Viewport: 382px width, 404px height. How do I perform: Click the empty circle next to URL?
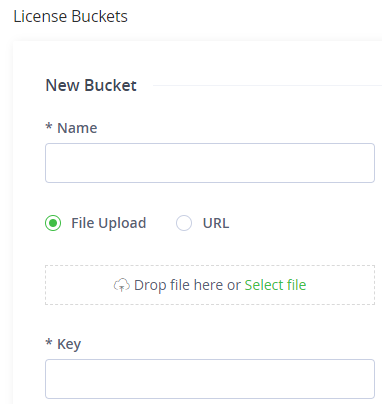coord(184,223)
